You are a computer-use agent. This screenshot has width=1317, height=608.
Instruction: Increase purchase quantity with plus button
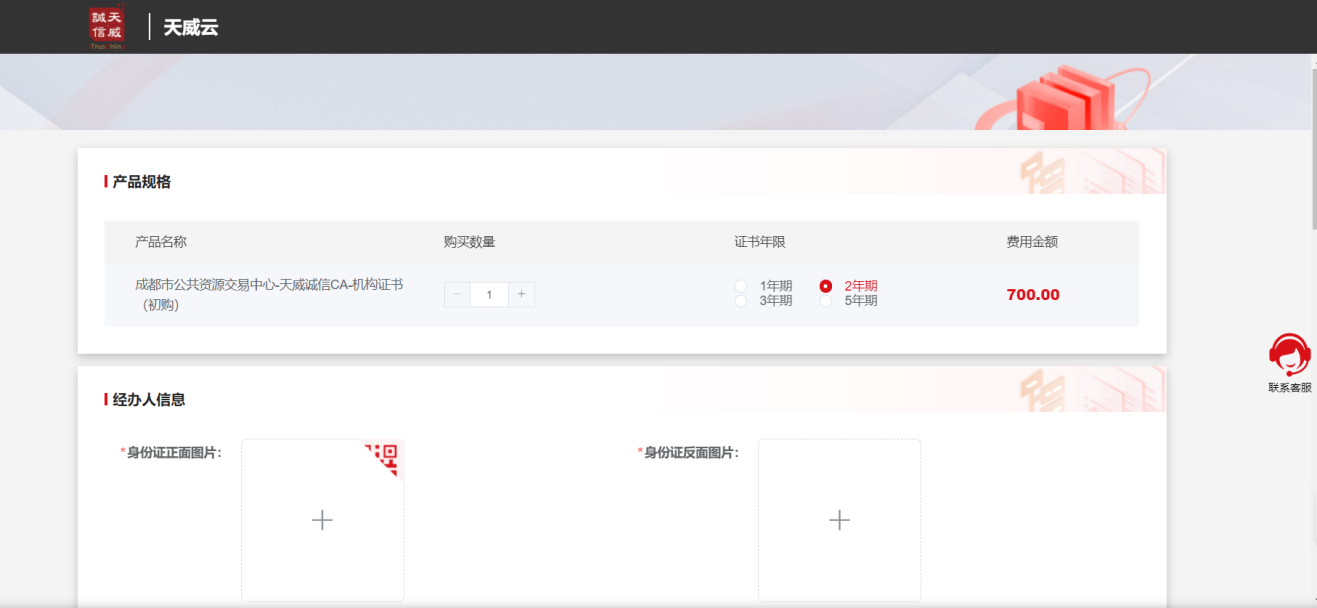(521, 294)
